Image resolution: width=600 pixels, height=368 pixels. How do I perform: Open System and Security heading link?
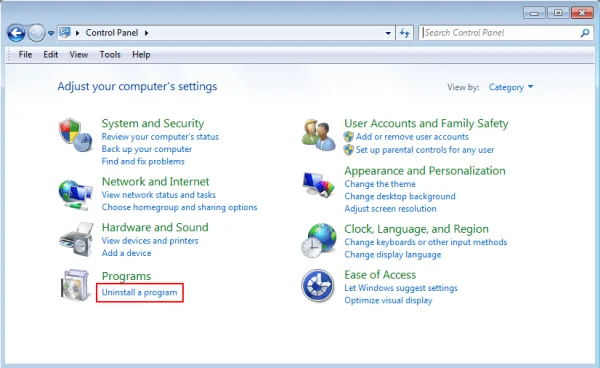tap(153, 124)
